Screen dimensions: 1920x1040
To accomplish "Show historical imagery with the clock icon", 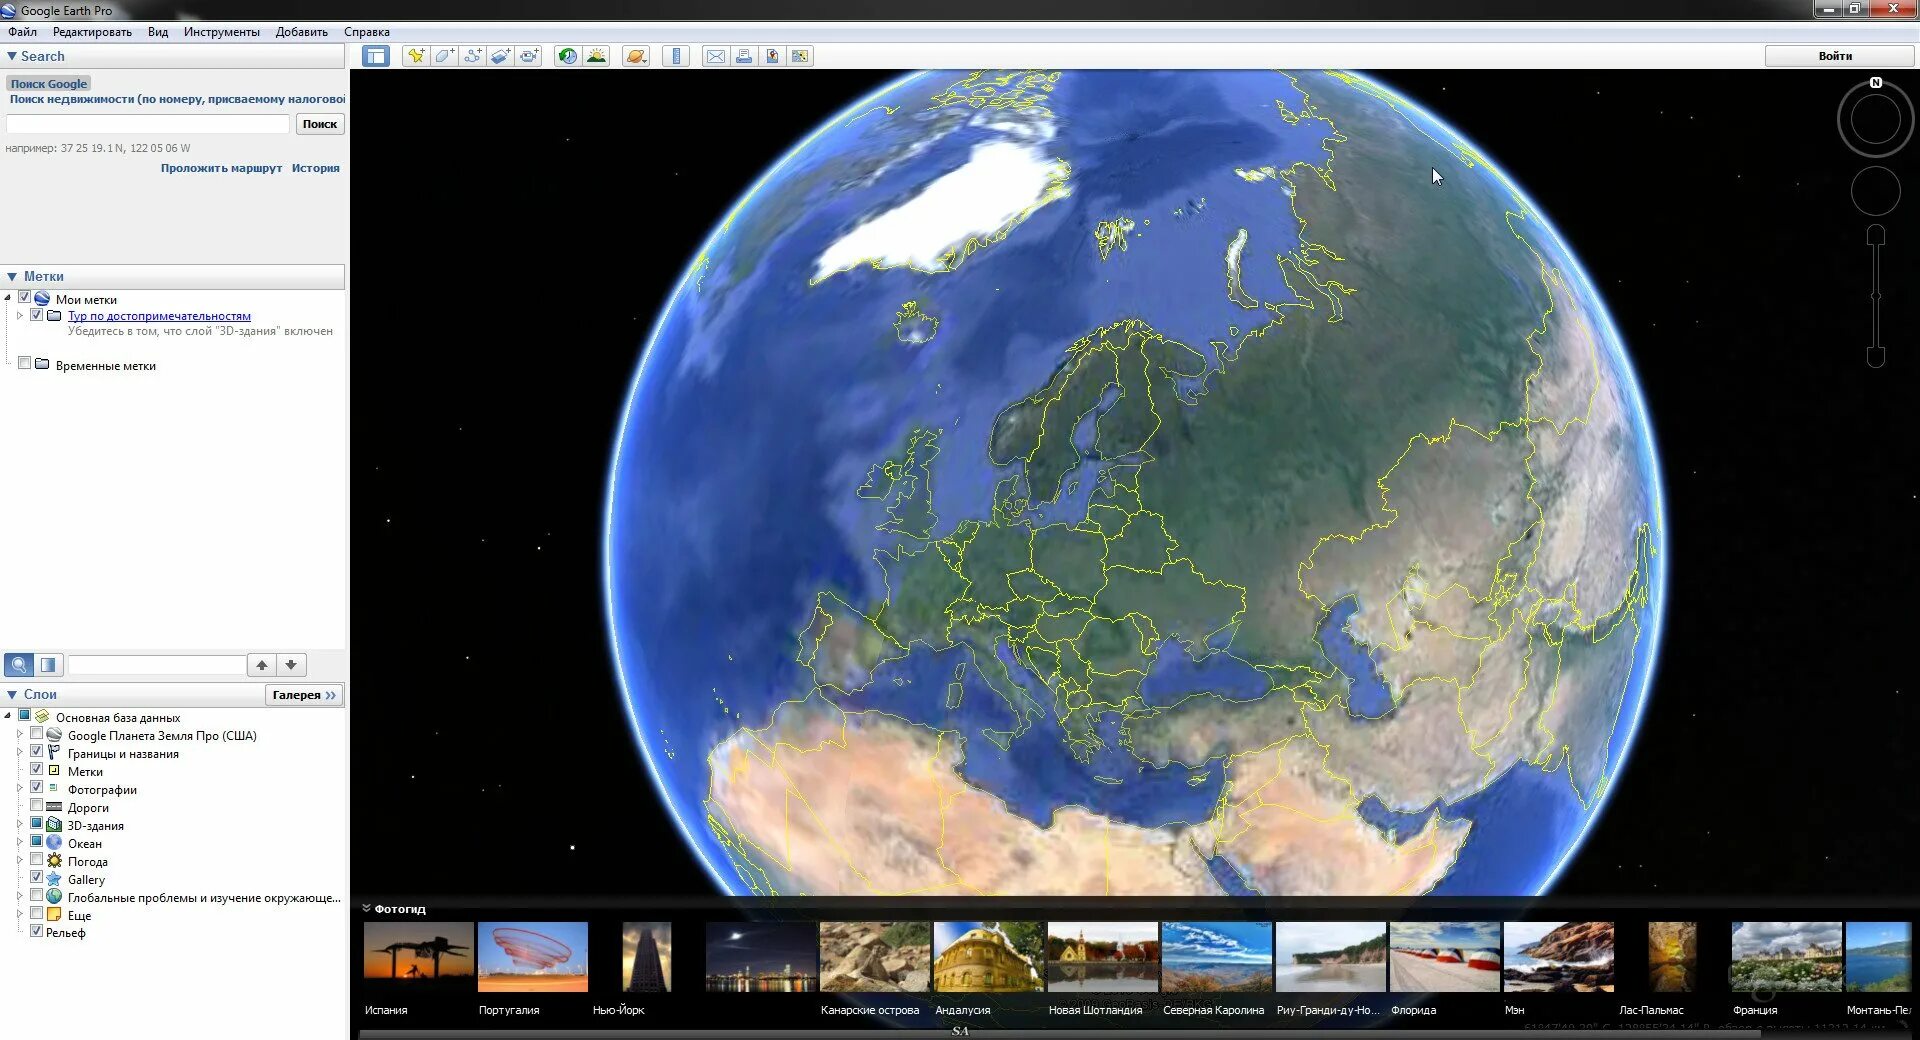I will (567, 56).
